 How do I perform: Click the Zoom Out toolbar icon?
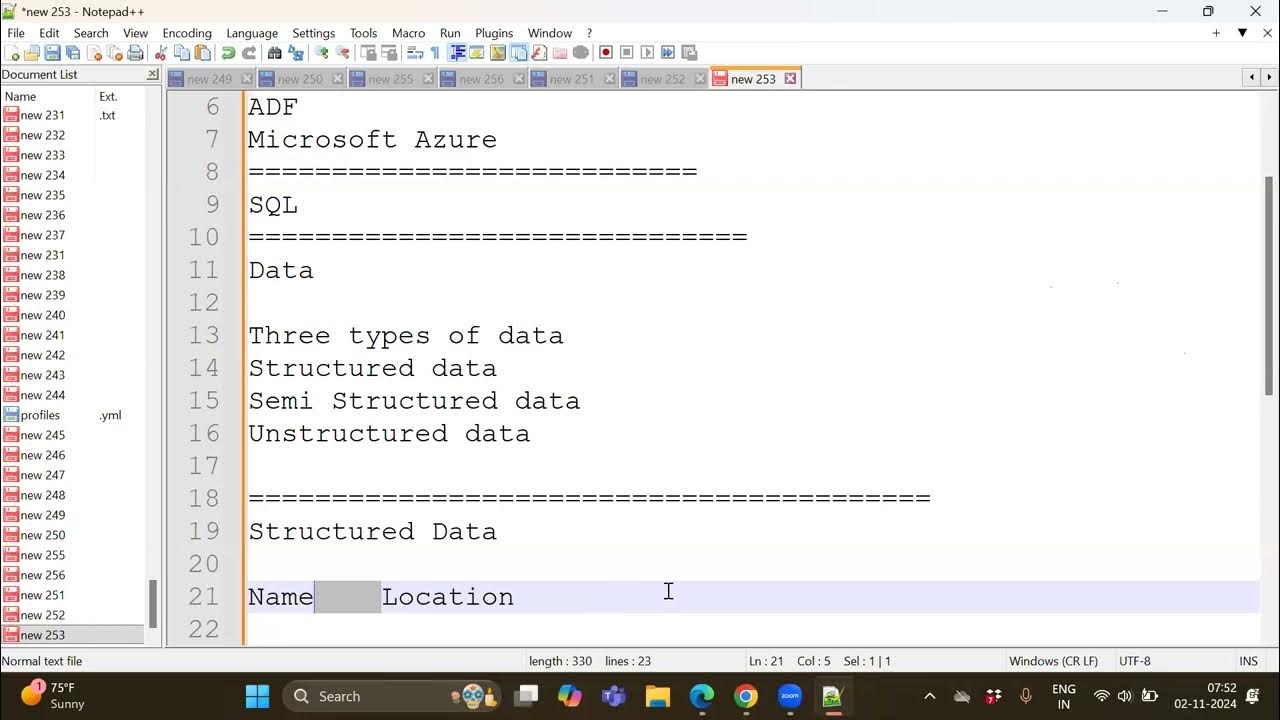pos(343,53)
